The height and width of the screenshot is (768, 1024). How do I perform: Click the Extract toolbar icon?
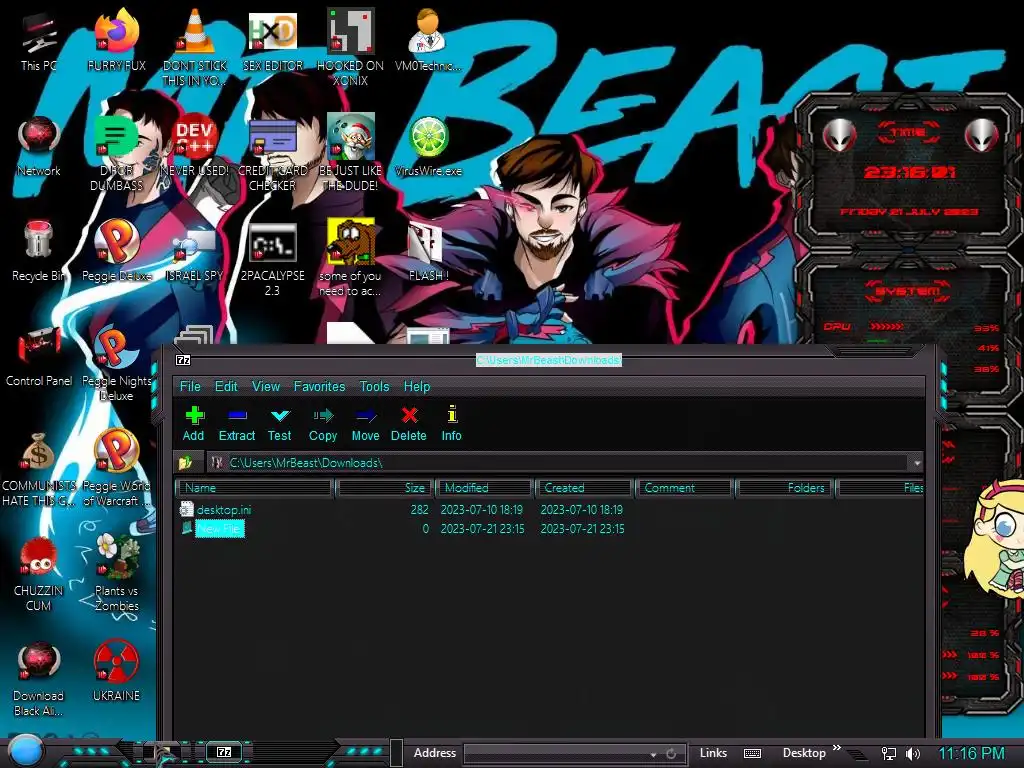[x=237, y=416]
